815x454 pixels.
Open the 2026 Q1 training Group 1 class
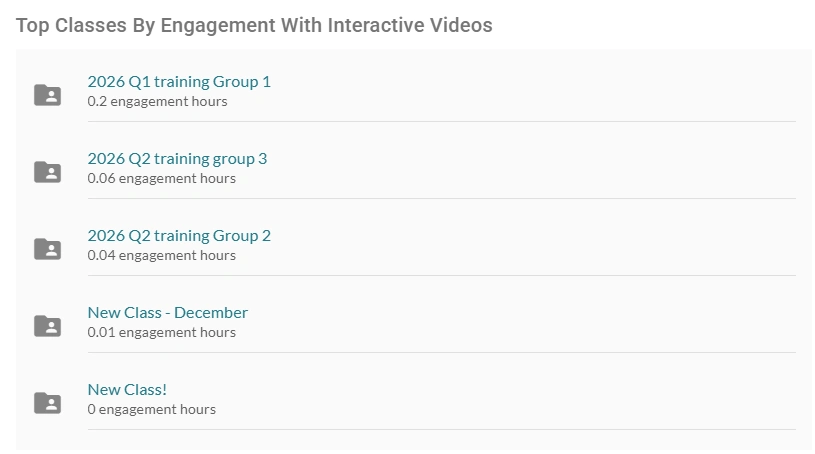click(179, 82)
